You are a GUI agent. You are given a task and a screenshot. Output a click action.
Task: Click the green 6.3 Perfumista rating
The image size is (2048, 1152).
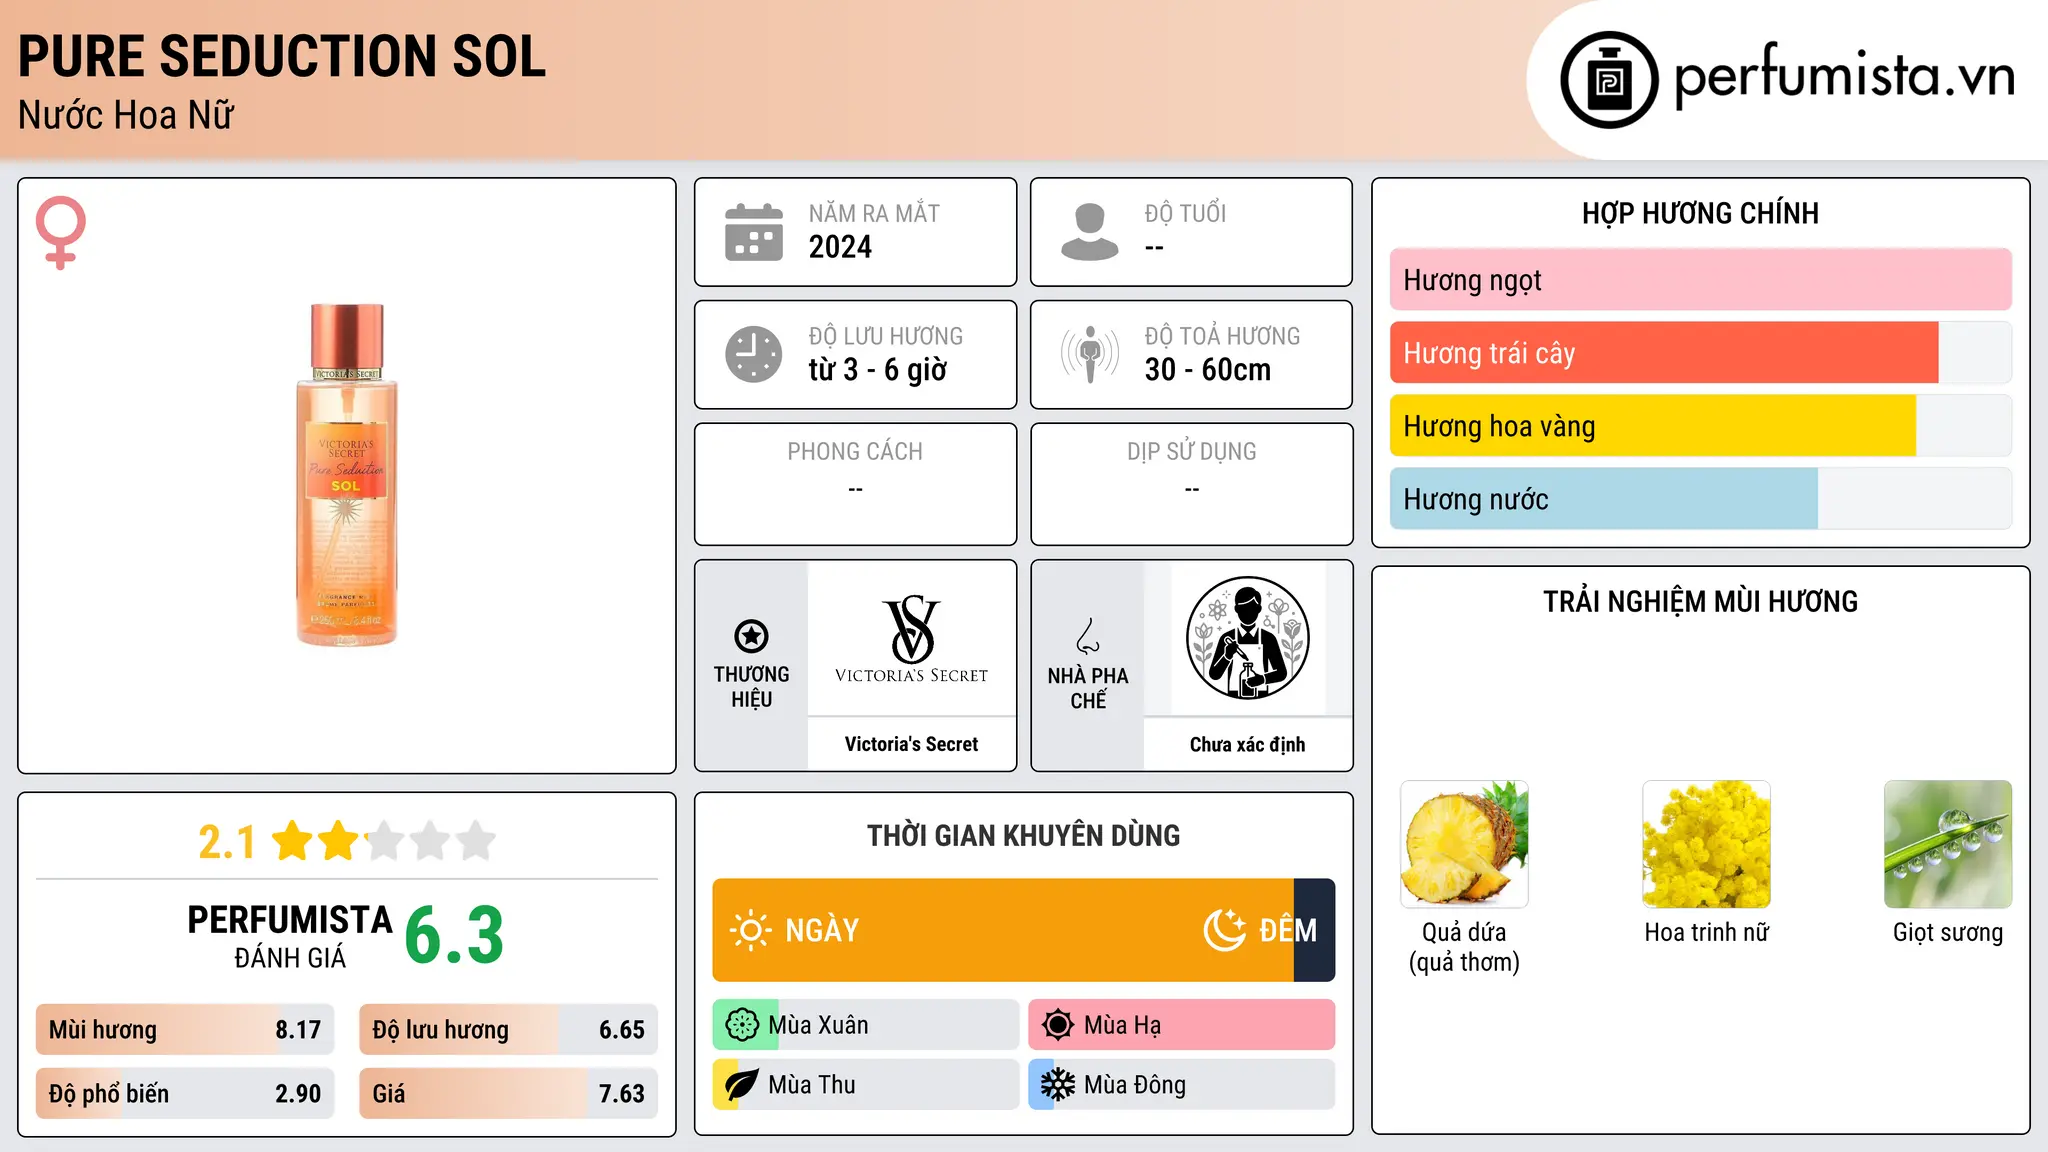point(454,936)
